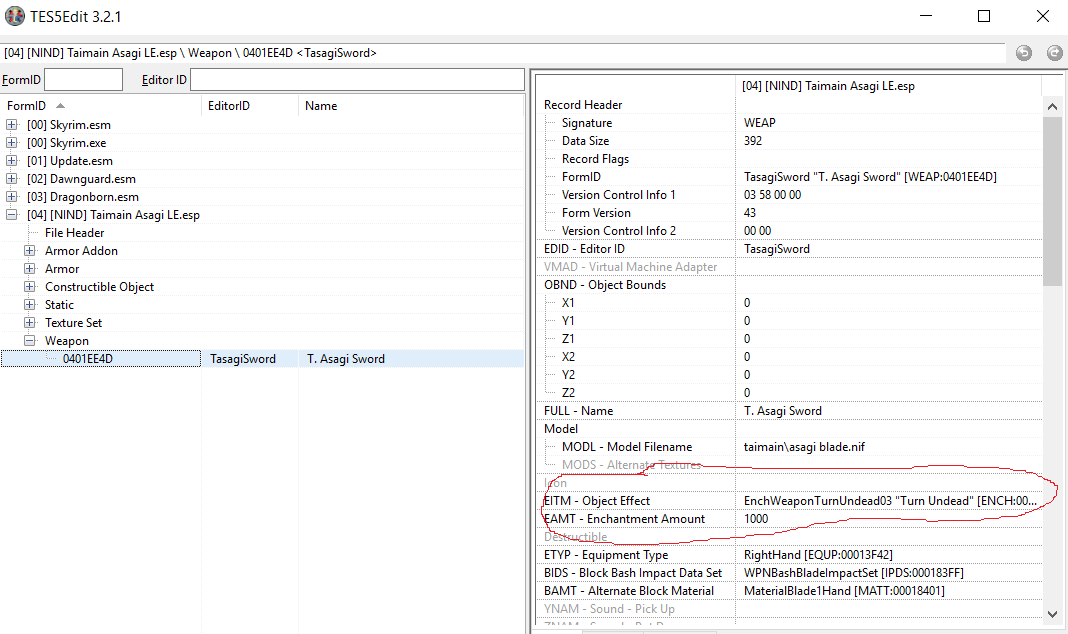Select the MODL - Model Filename row
Screen dimensions: 1068x634
(x=788, y=447)
